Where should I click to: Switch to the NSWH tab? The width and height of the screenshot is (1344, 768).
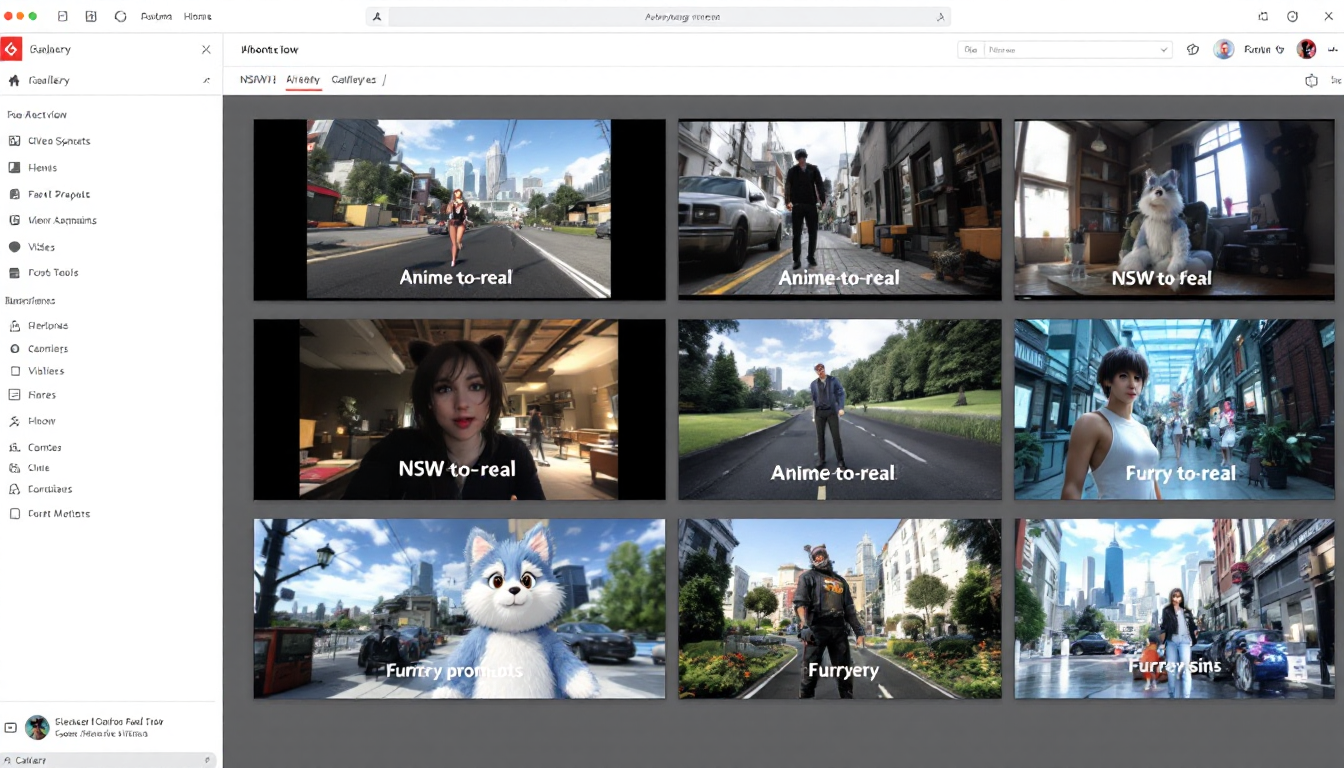(x=257, y=79)
